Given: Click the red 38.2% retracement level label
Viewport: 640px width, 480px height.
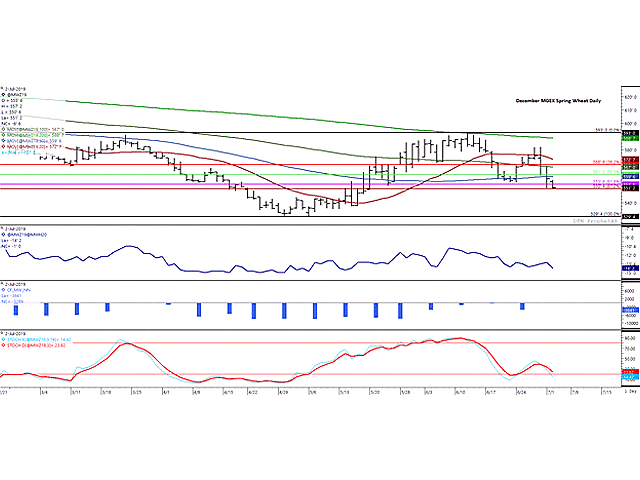Looking at the screenshot, I should (x=606, y=162).
